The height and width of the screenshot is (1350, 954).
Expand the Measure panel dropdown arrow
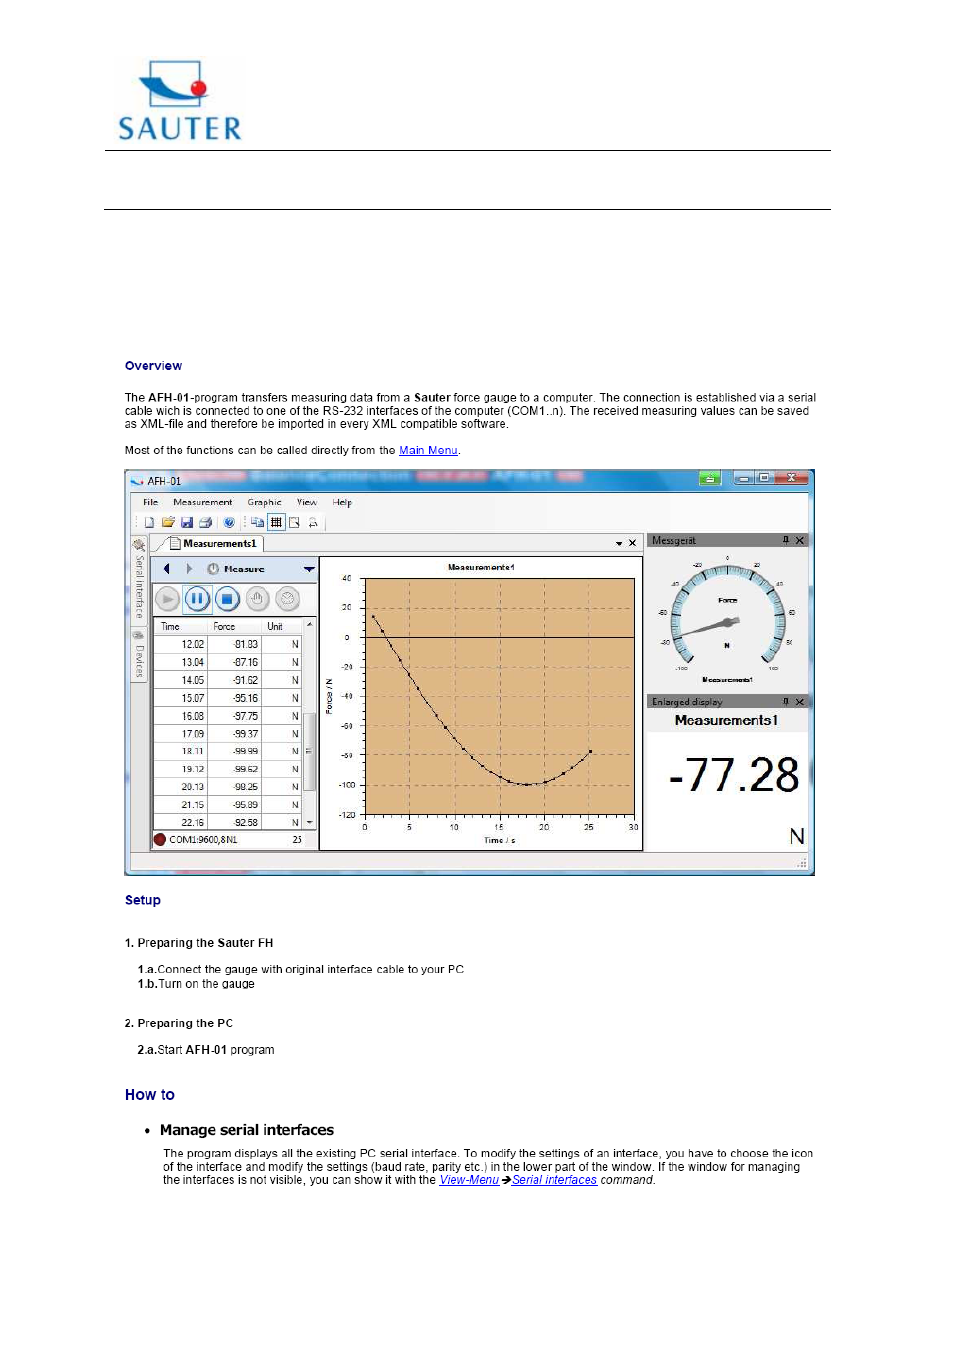309,569
